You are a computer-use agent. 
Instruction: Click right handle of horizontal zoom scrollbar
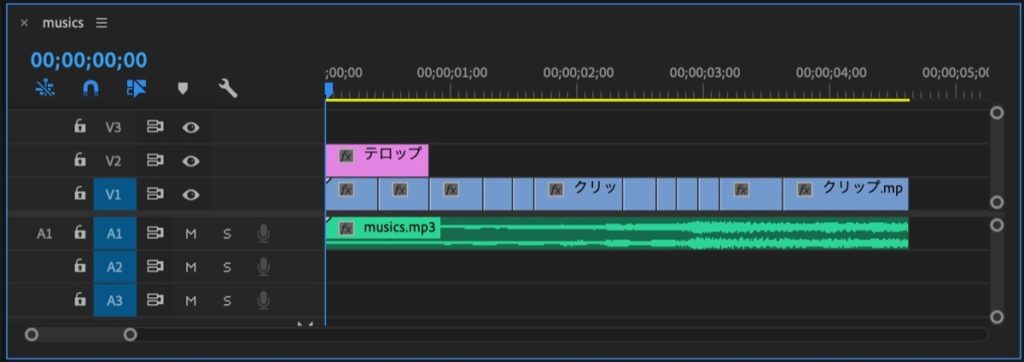131,335
